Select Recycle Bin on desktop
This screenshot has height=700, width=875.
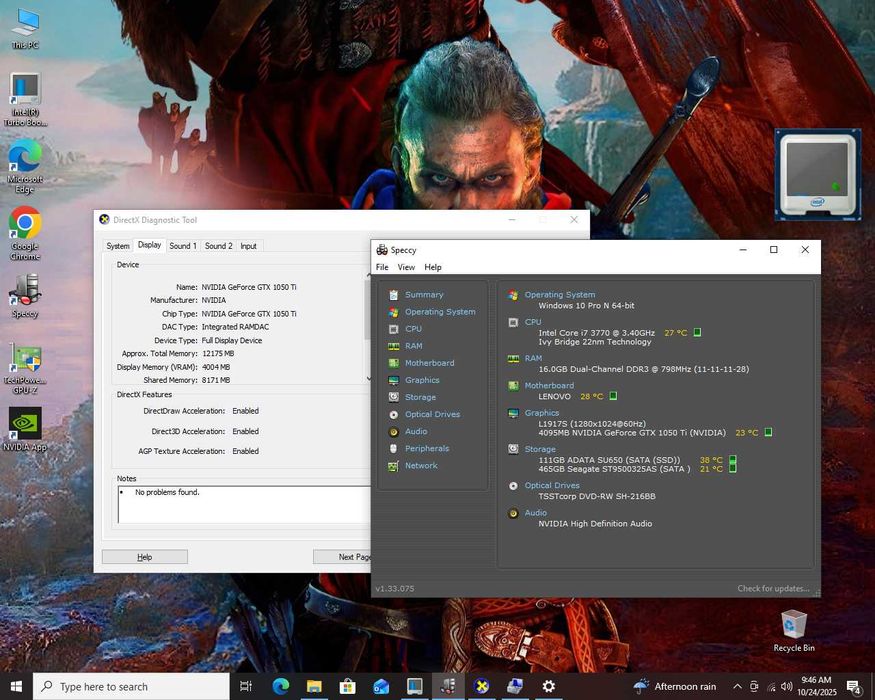794,631
